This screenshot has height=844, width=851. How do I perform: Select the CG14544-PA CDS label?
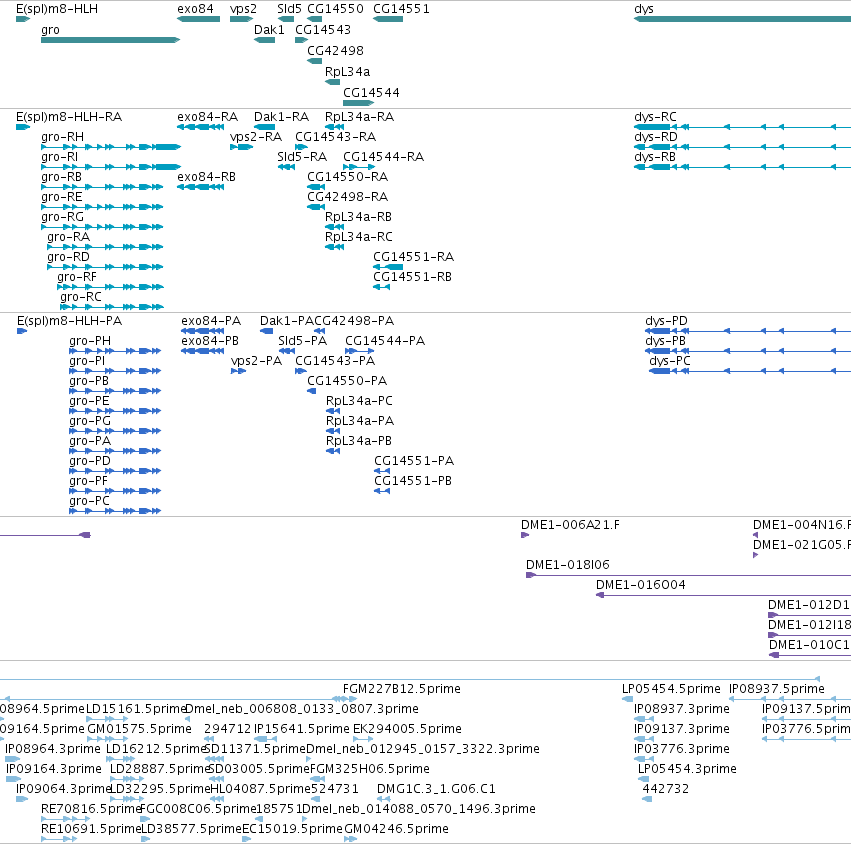click(x=385, y=341)
